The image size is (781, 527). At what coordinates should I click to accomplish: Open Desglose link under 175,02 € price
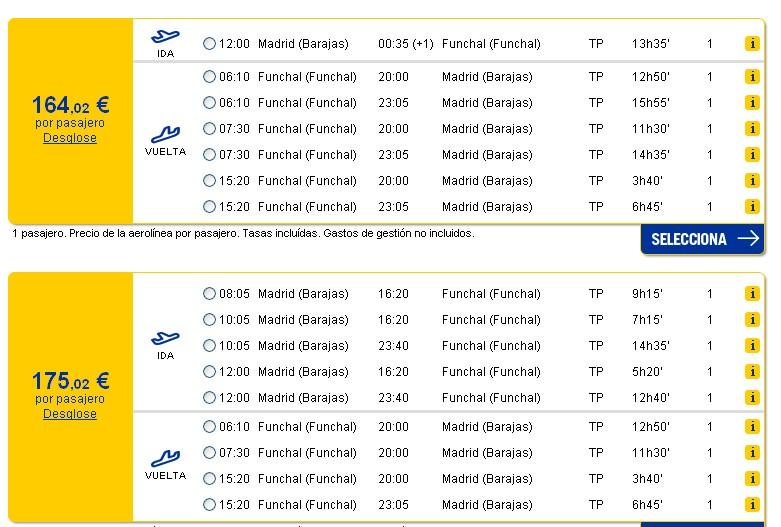(70, 414)
